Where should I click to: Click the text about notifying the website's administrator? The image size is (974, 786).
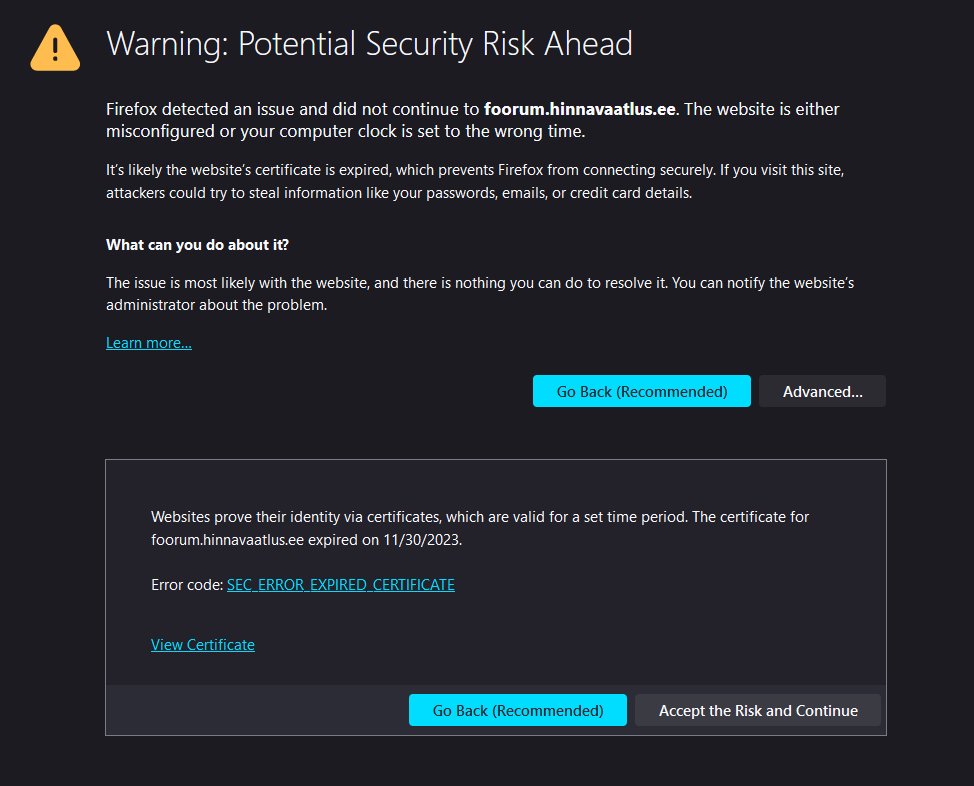point(480,294)
